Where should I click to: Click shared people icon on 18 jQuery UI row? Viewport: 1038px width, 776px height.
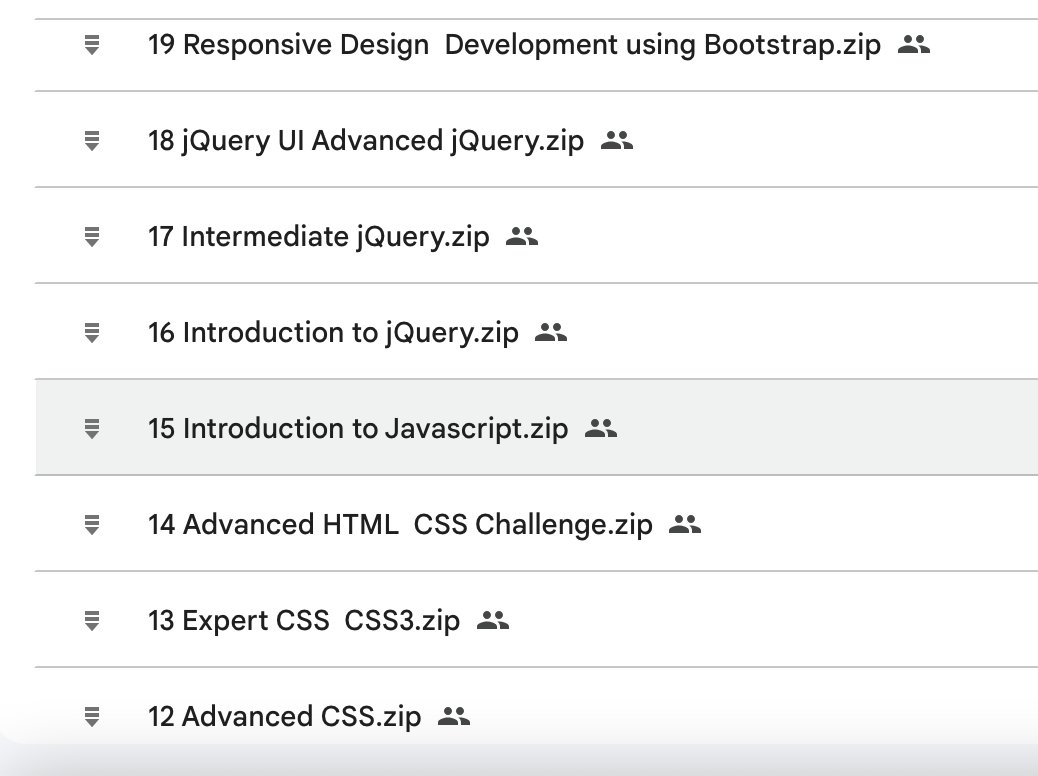[x=617, y=140]
